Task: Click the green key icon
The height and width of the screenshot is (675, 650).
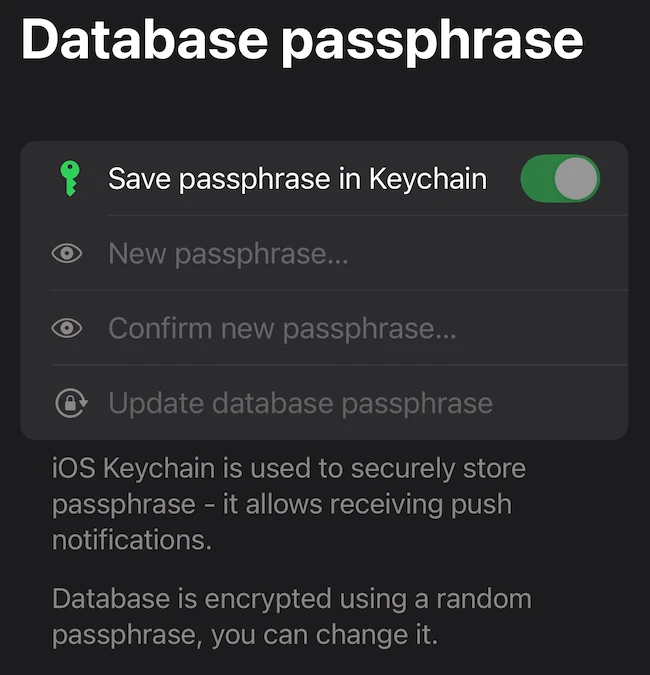Action: [70, 178]
